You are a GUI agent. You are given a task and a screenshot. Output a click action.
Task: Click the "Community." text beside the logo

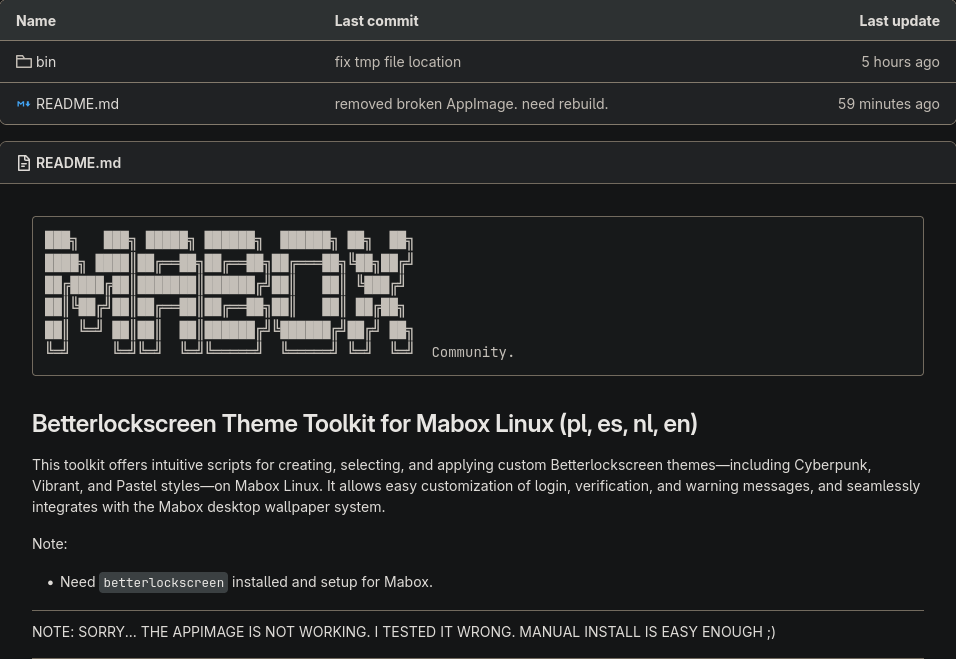click(473, 352)
